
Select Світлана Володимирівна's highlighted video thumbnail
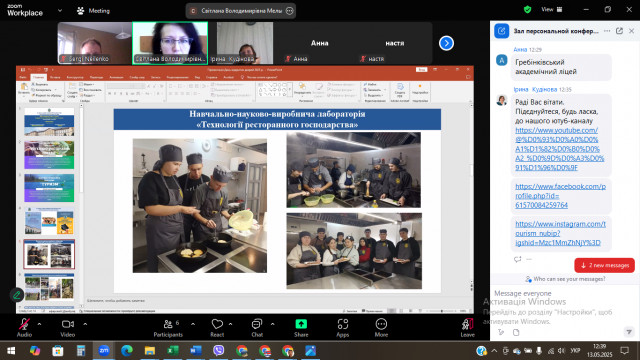coord(170,43)
